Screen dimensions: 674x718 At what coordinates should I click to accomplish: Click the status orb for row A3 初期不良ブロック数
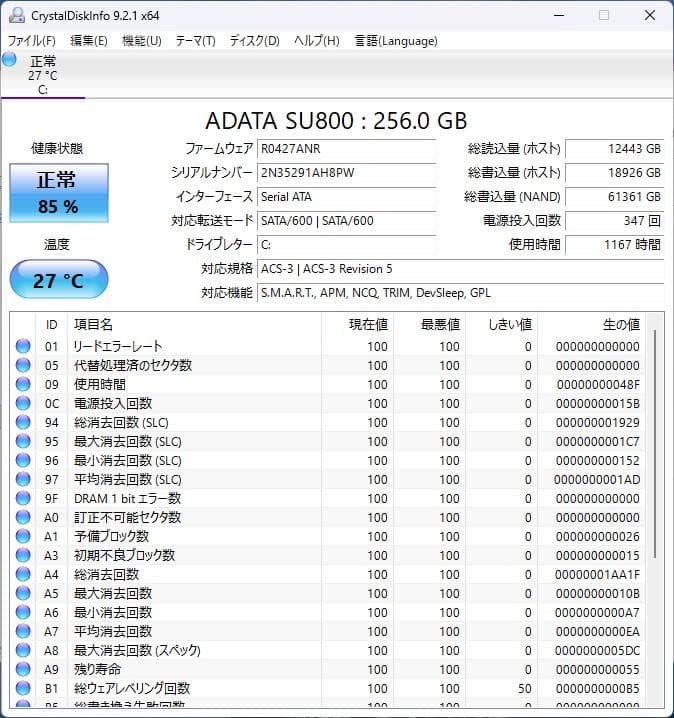coord(23,555)
